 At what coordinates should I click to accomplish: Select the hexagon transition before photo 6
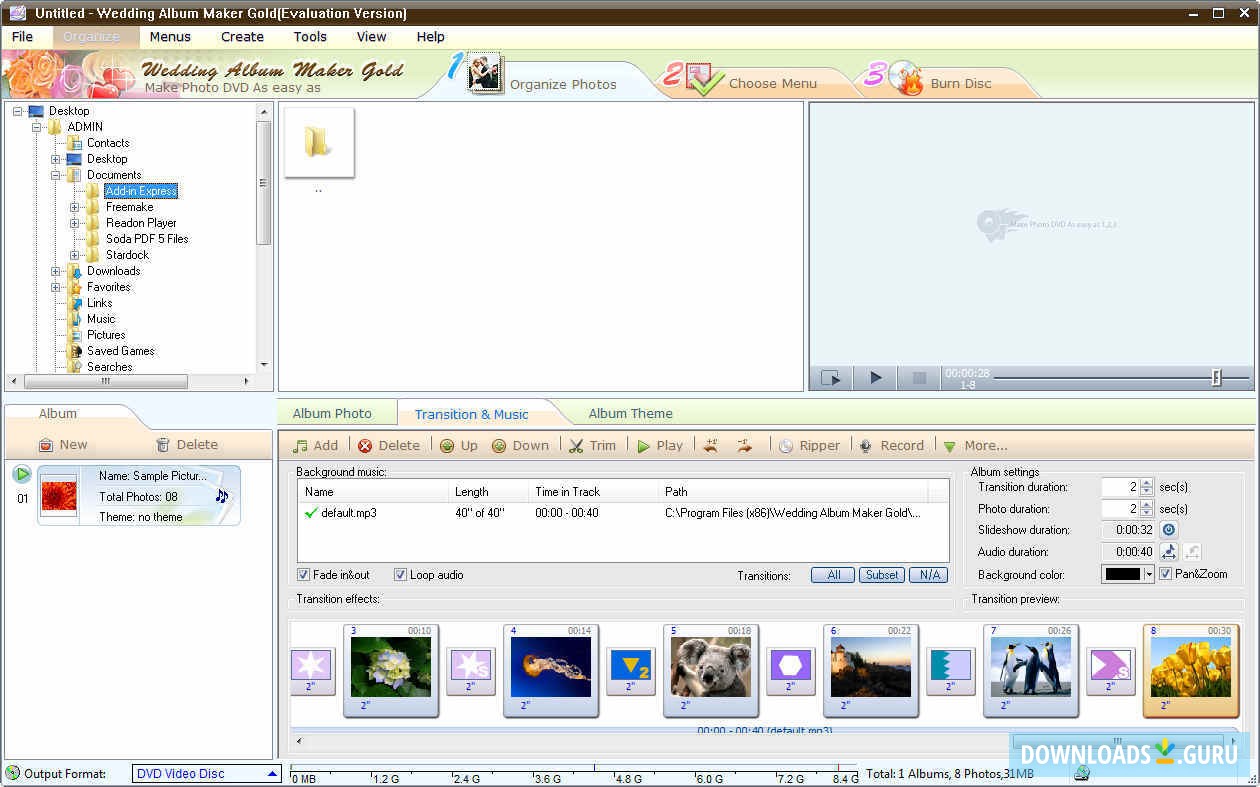point(790,671)
